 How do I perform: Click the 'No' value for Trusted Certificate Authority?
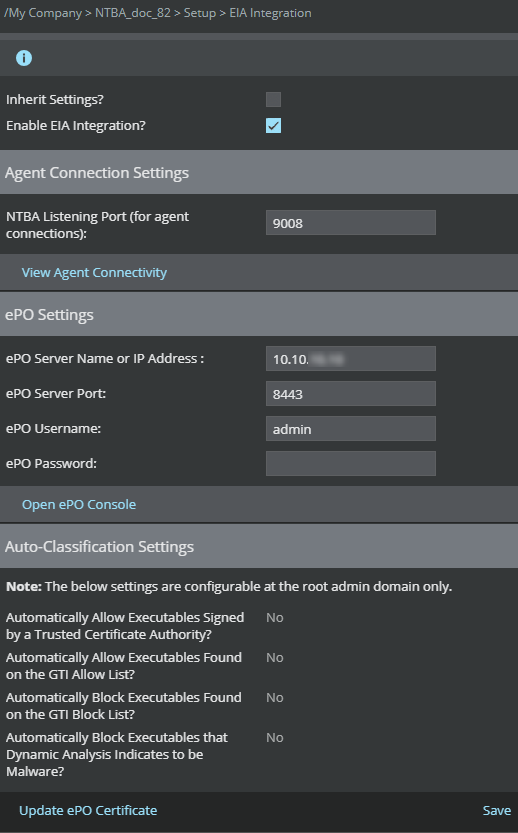point(275,617)
